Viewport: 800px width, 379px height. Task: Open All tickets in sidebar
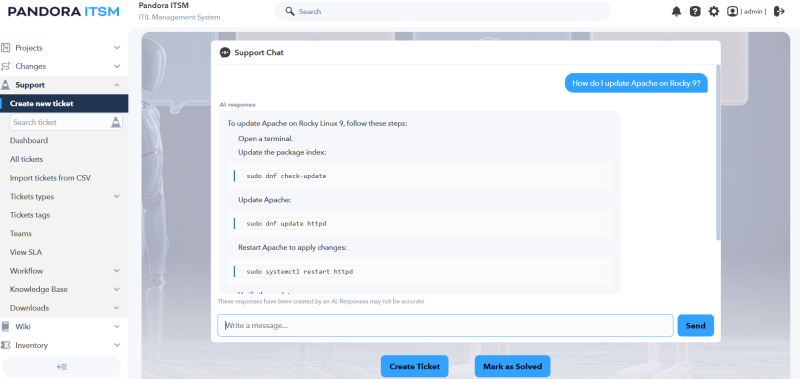pos(27,159)
